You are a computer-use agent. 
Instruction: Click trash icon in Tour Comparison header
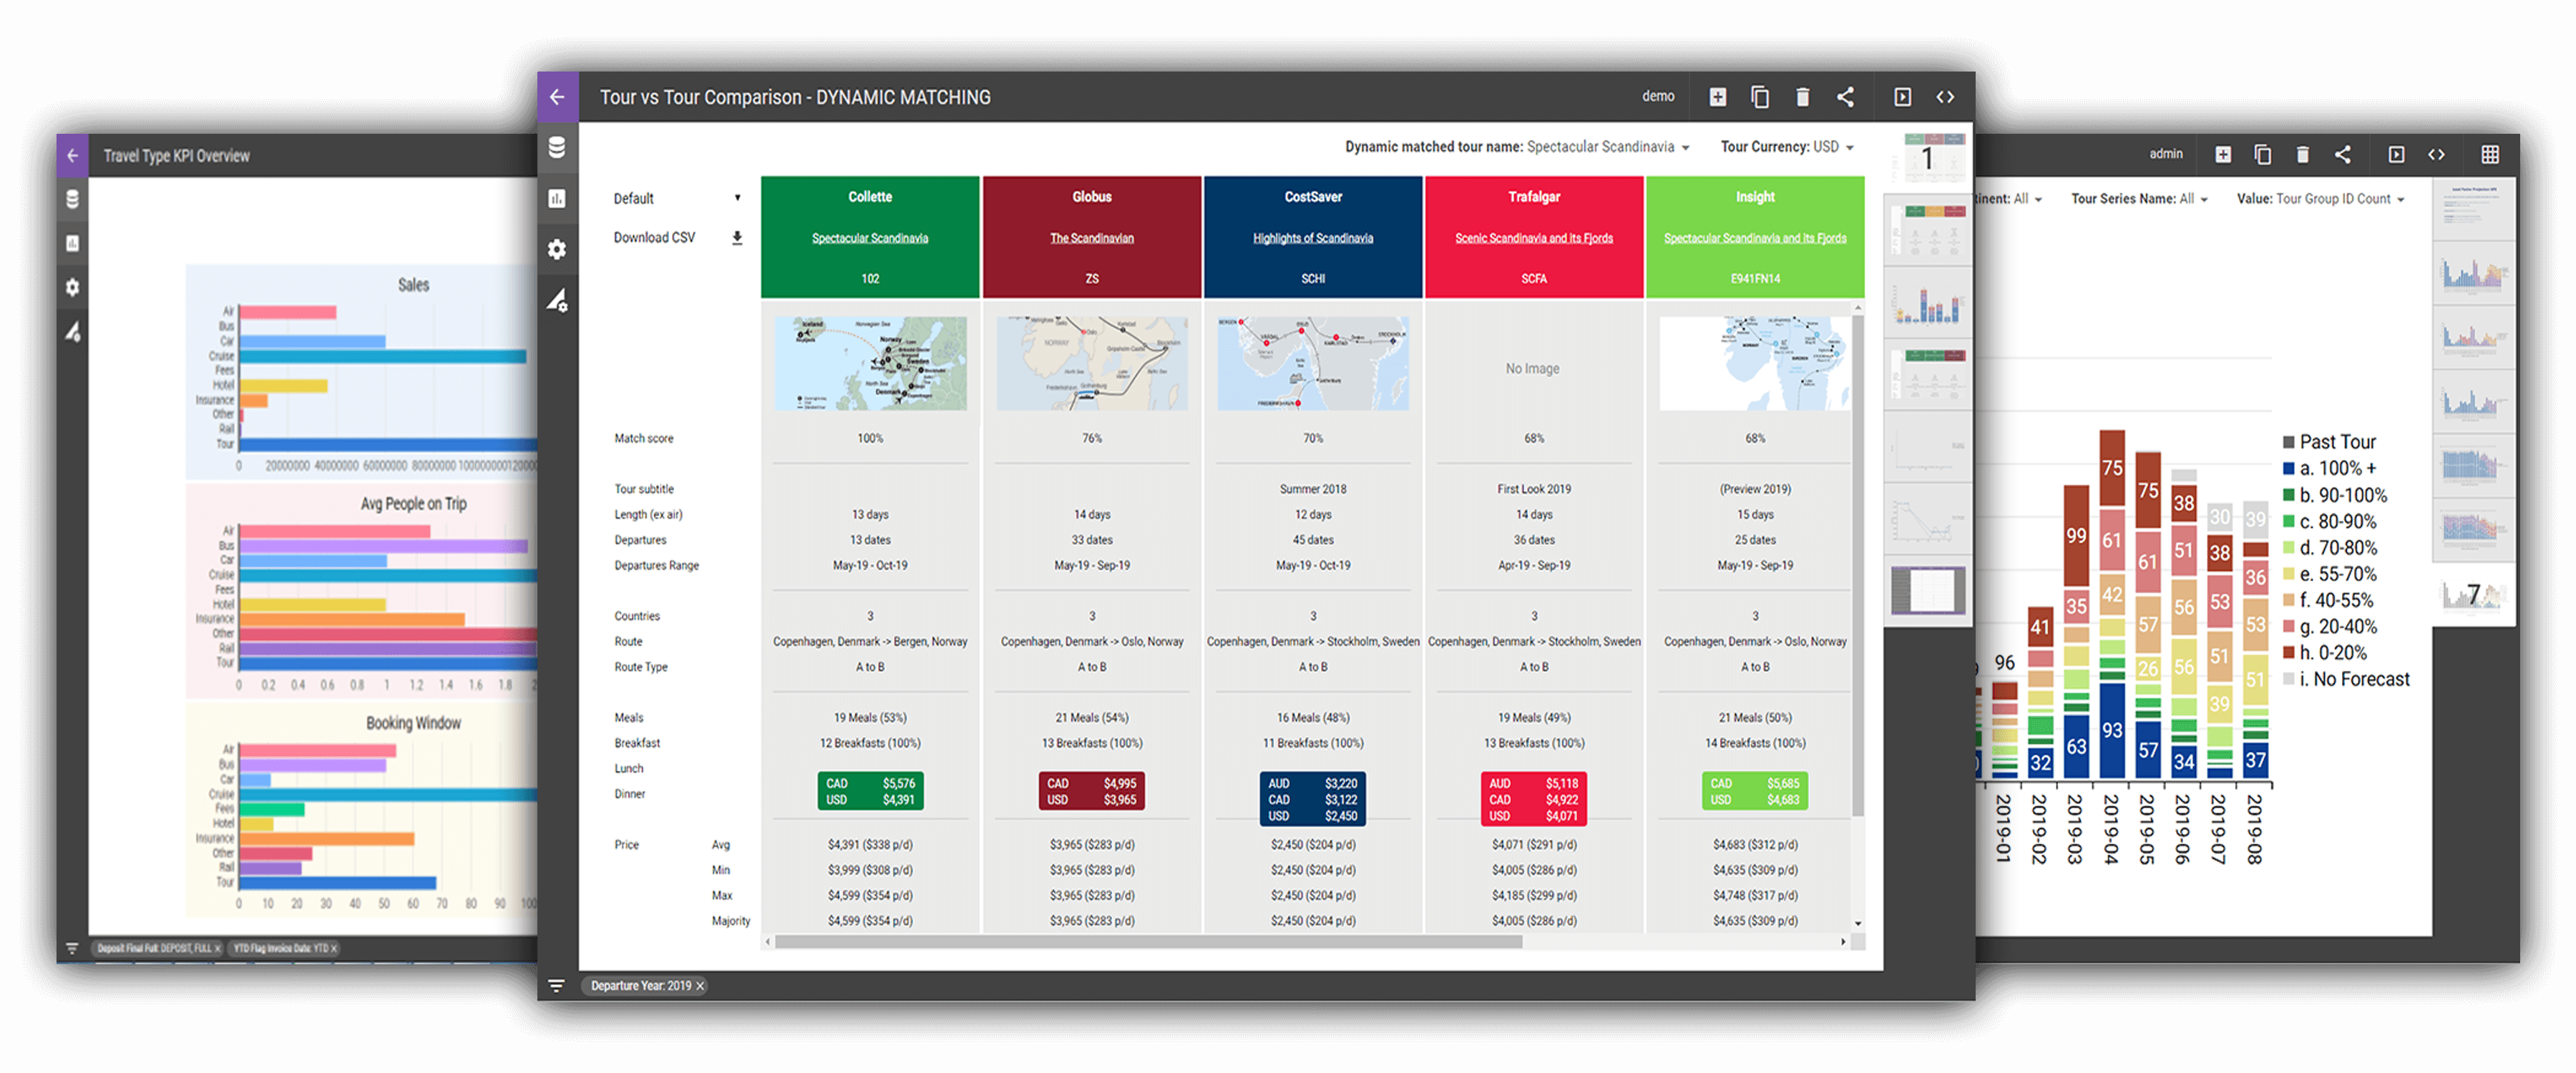click(x=1802, y=97)
